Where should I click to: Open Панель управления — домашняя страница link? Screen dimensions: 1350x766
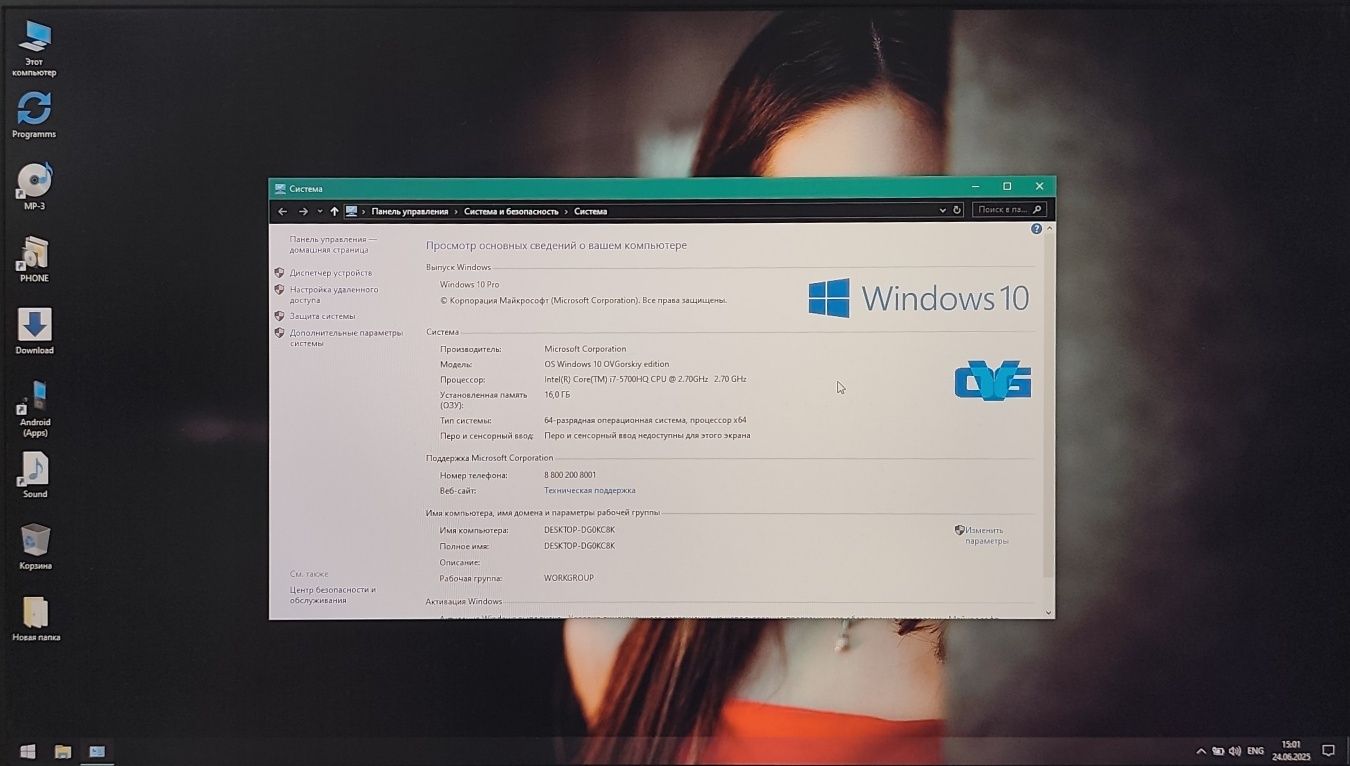[x=333, y=244]
